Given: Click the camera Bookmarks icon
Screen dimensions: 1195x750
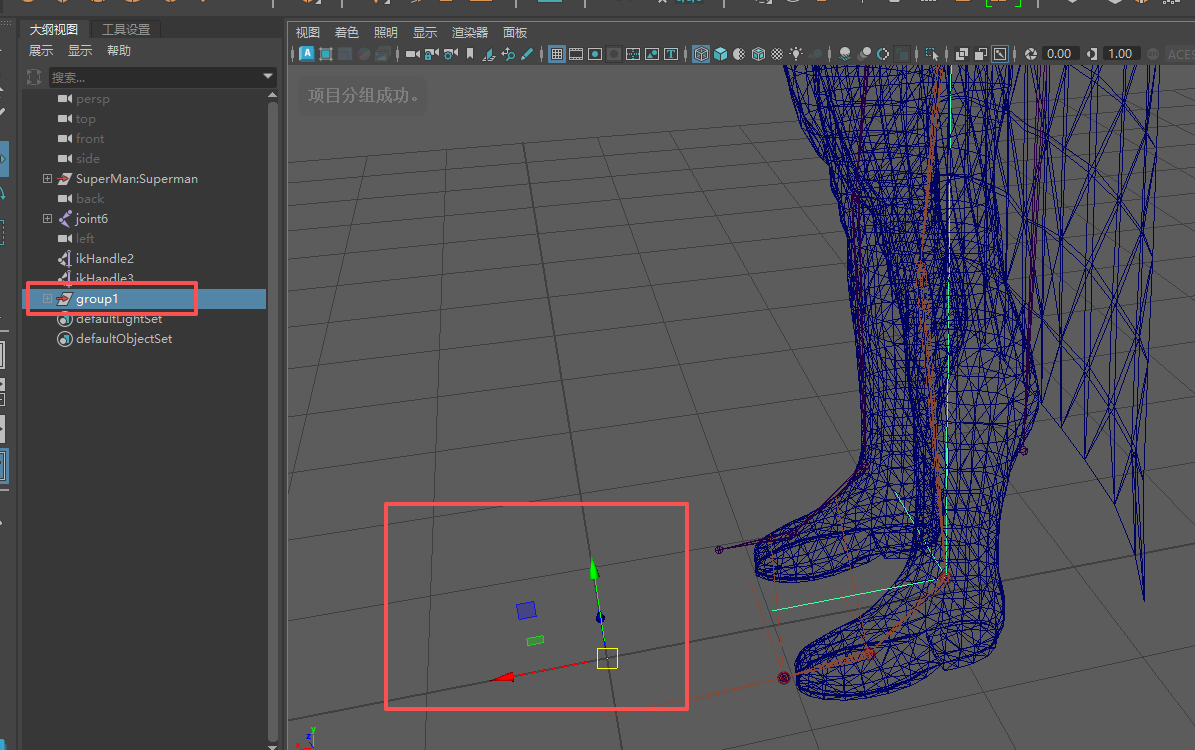Looking at the screenshot, I should pyautogui.click(x=470, y=53).
